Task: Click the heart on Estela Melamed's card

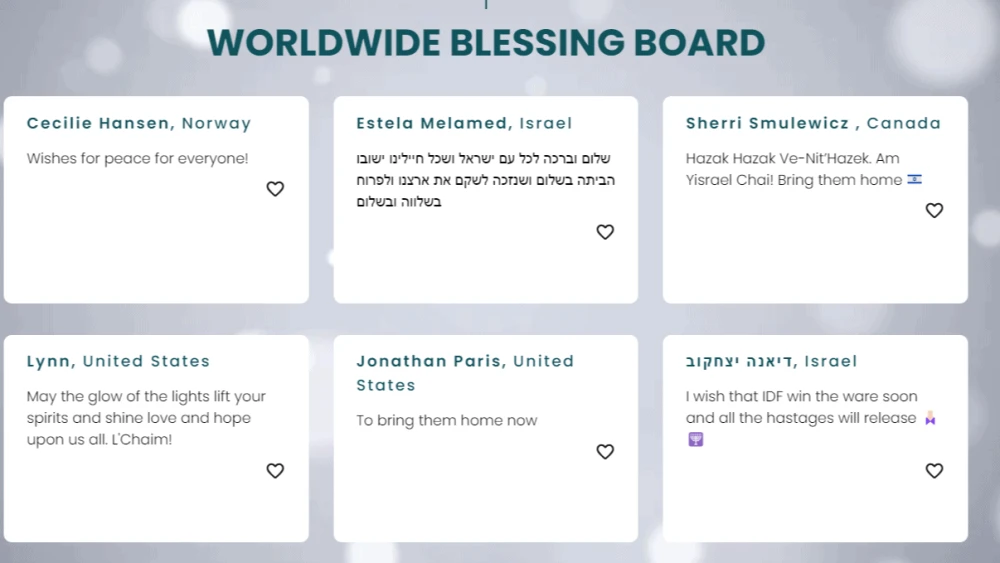Action: pos(605,232)
